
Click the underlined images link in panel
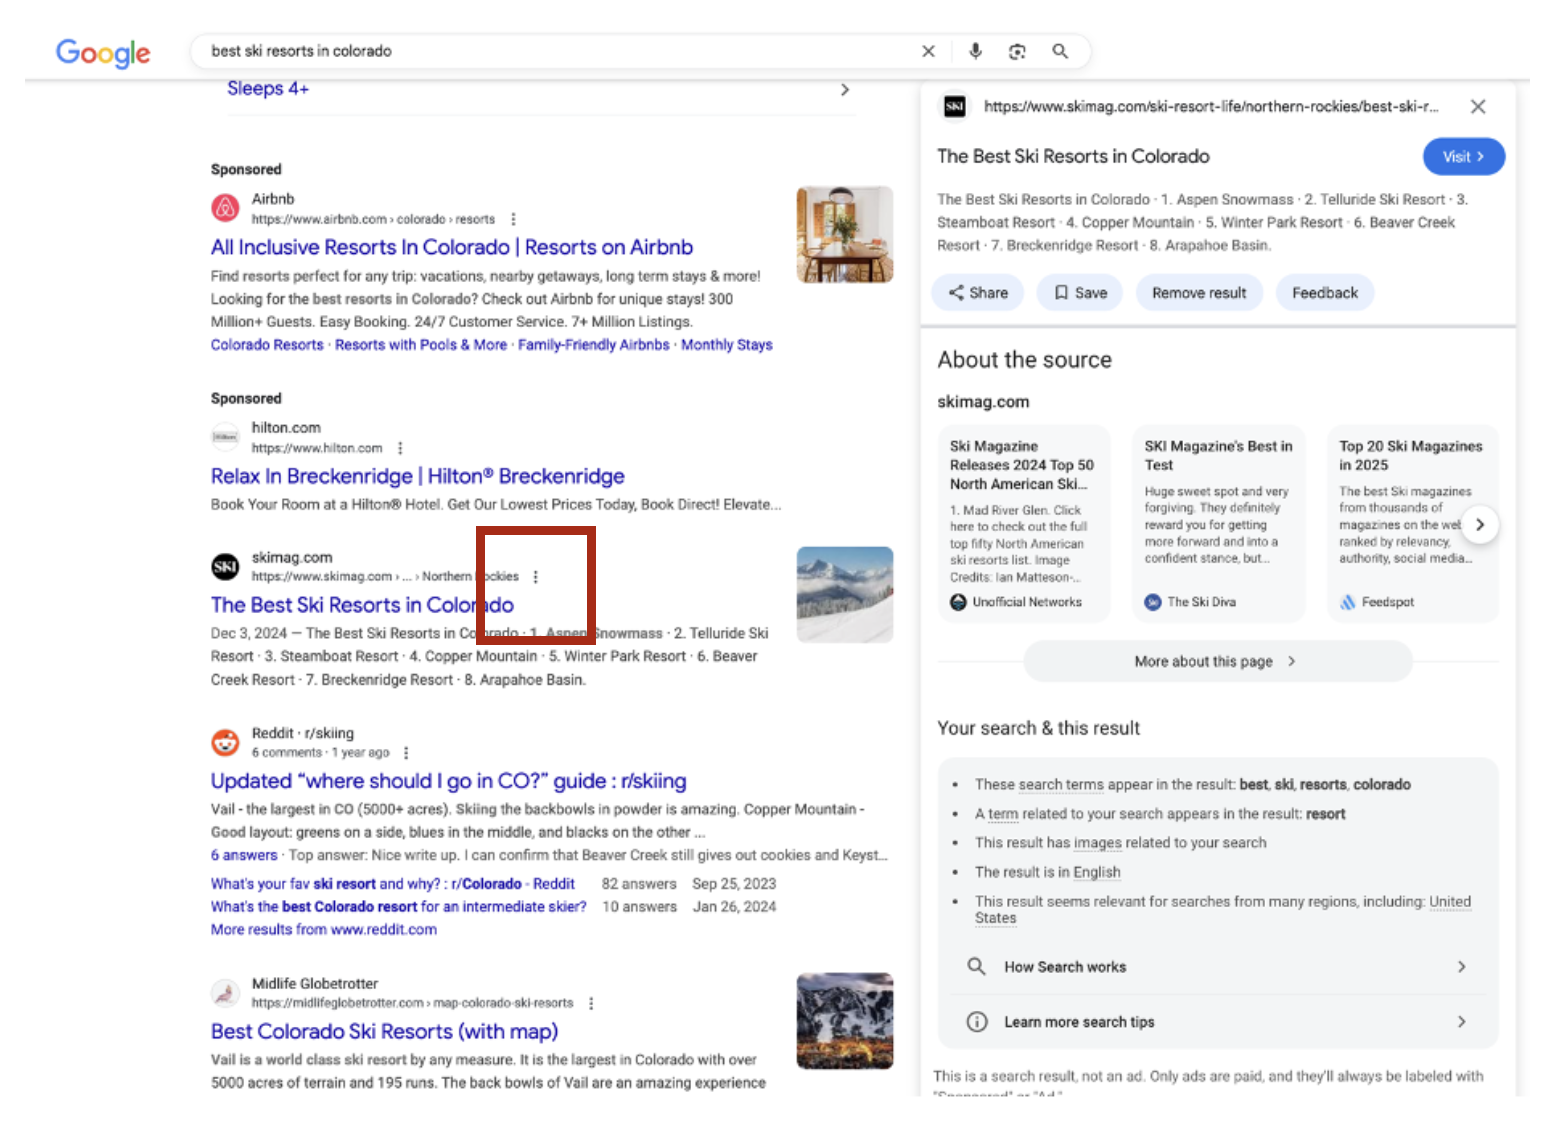click(x=1098, y=843)
